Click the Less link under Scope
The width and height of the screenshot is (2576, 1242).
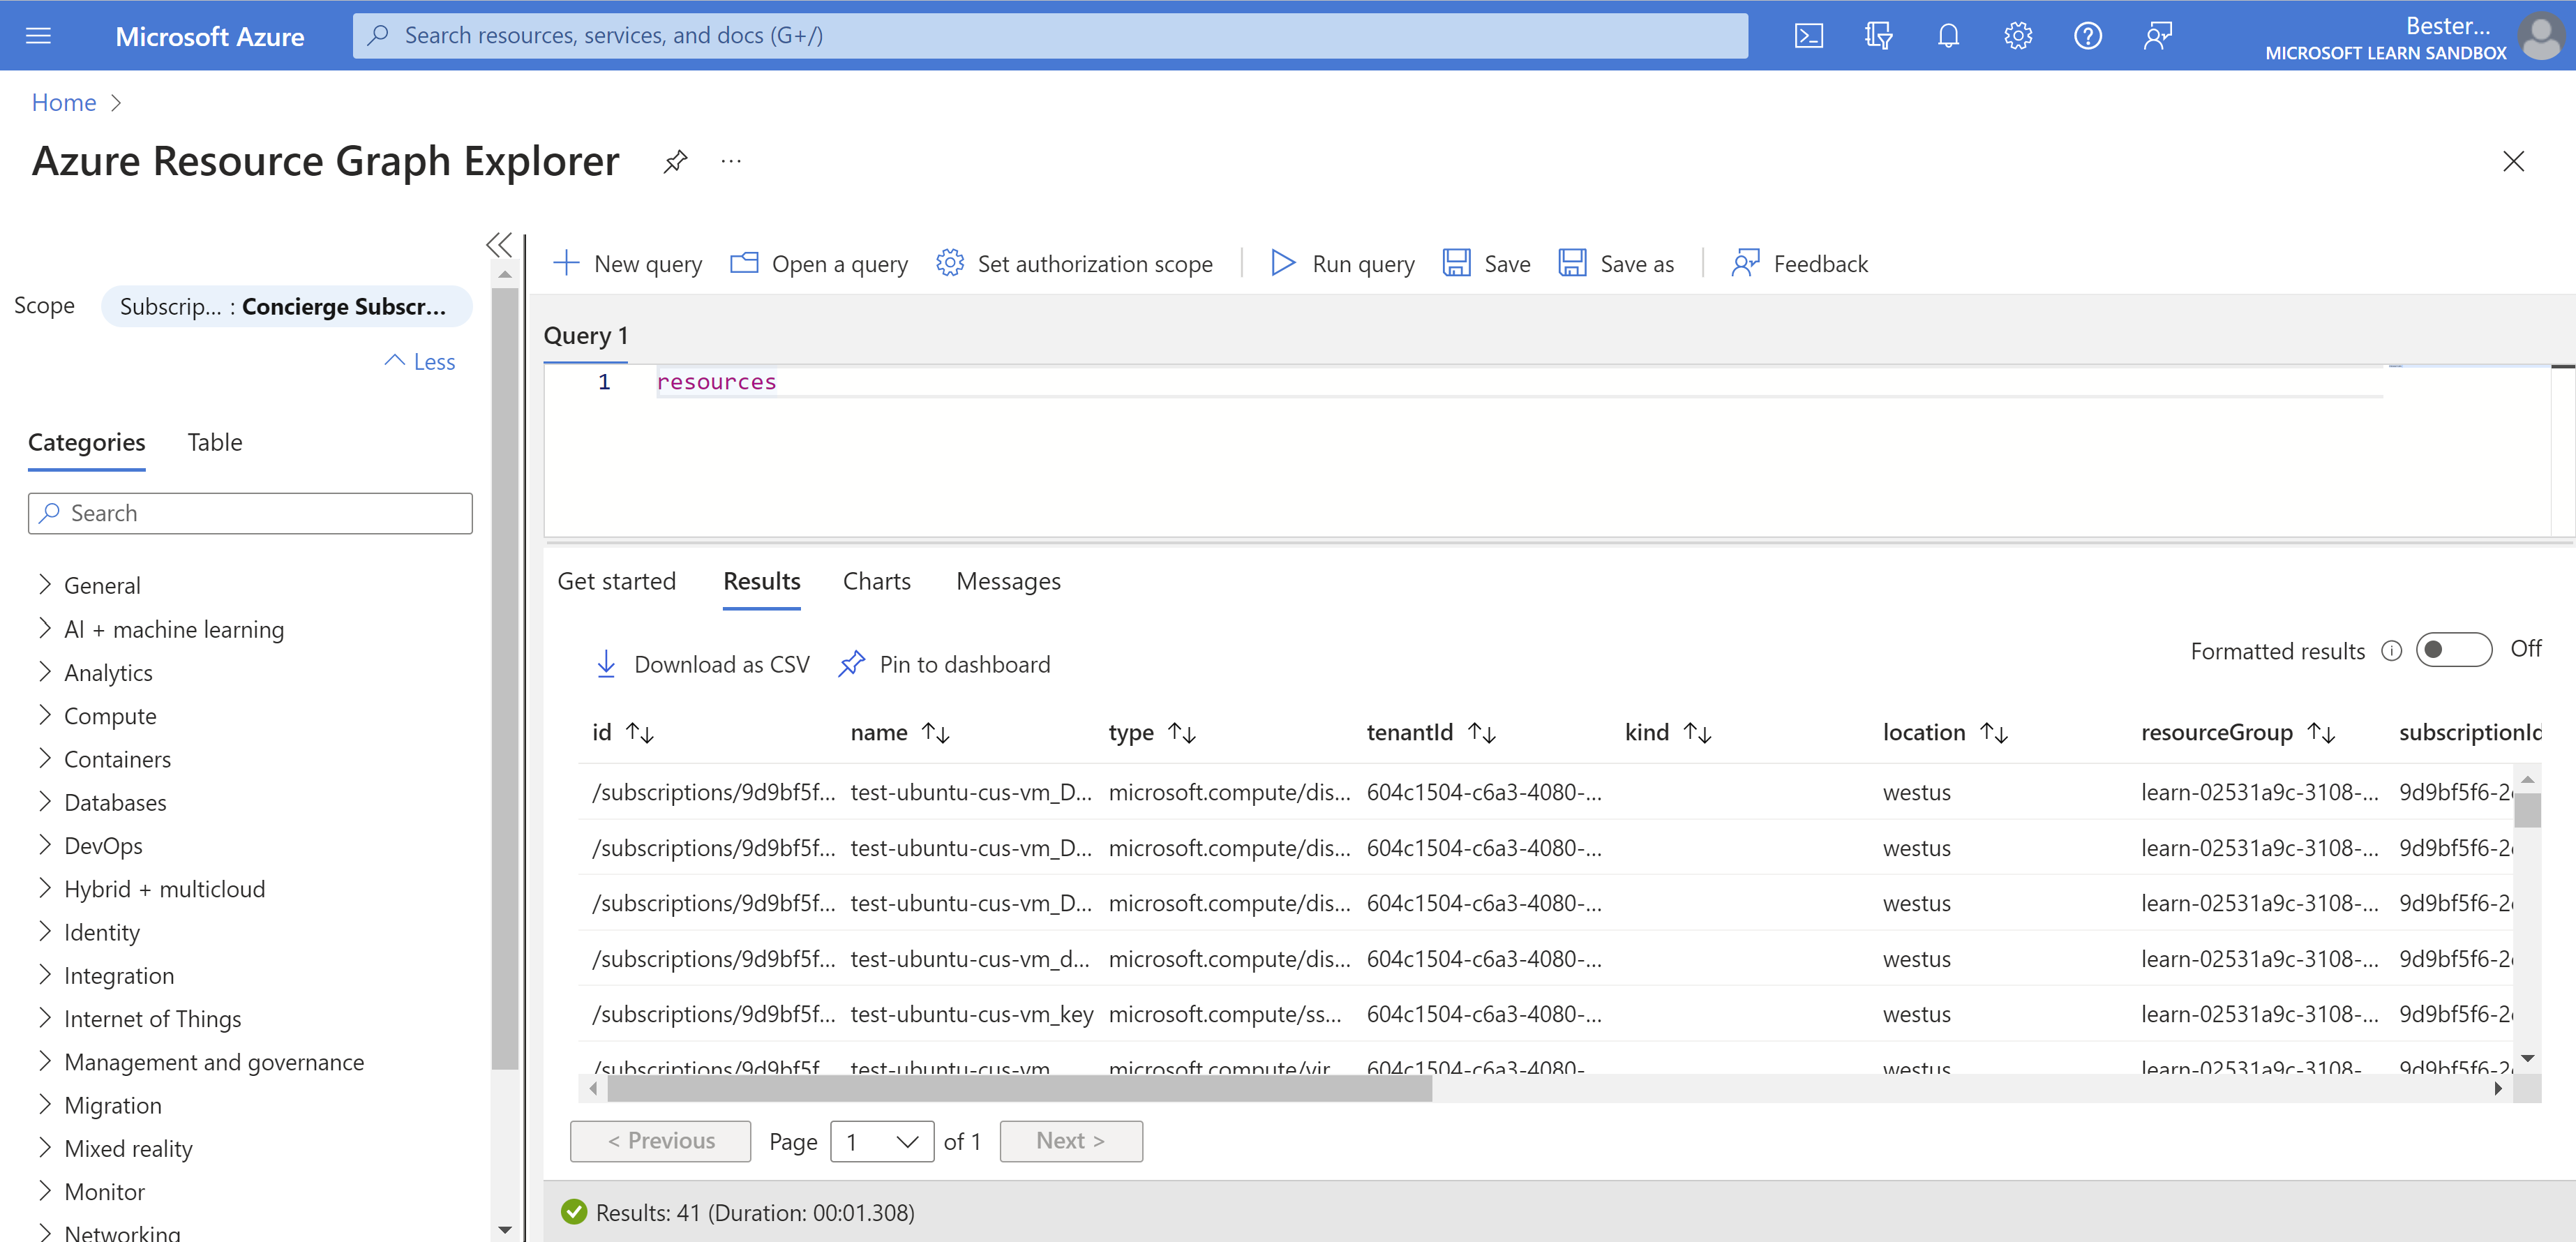click(421, 362)
